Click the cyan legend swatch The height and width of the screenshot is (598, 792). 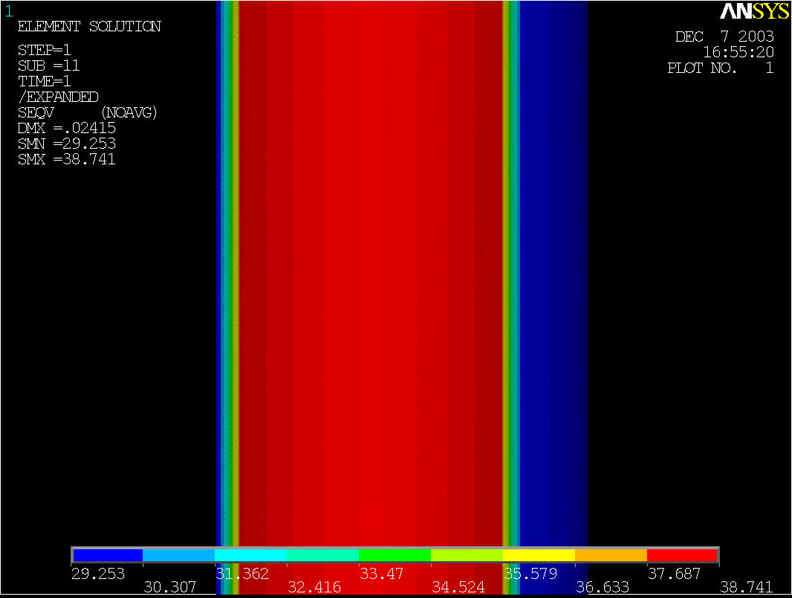pos(251,556)
